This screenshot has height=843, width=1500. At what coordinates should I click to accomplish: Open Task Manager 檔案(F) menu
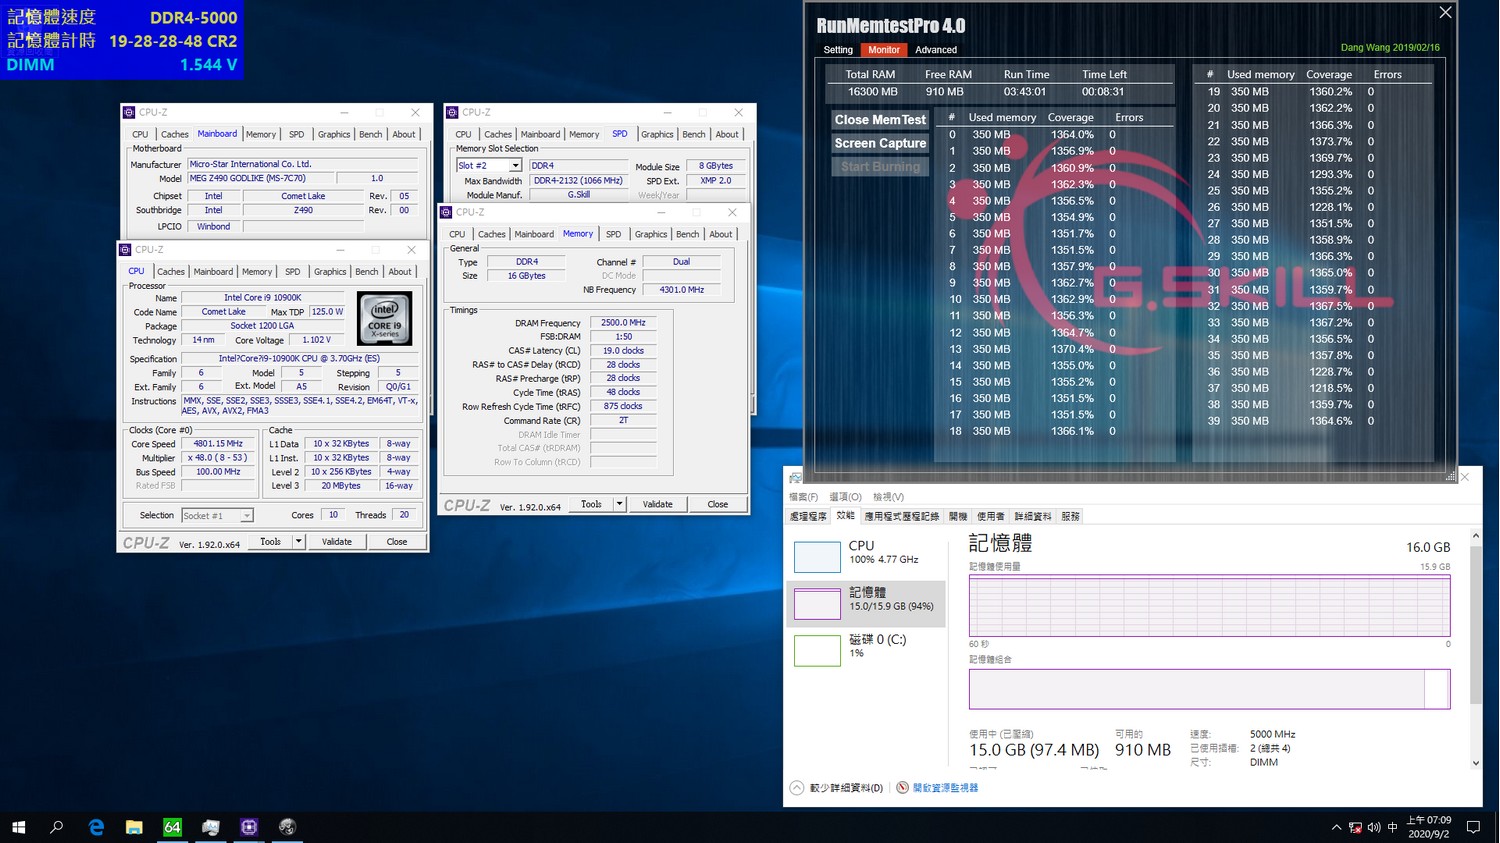point(803,497)
